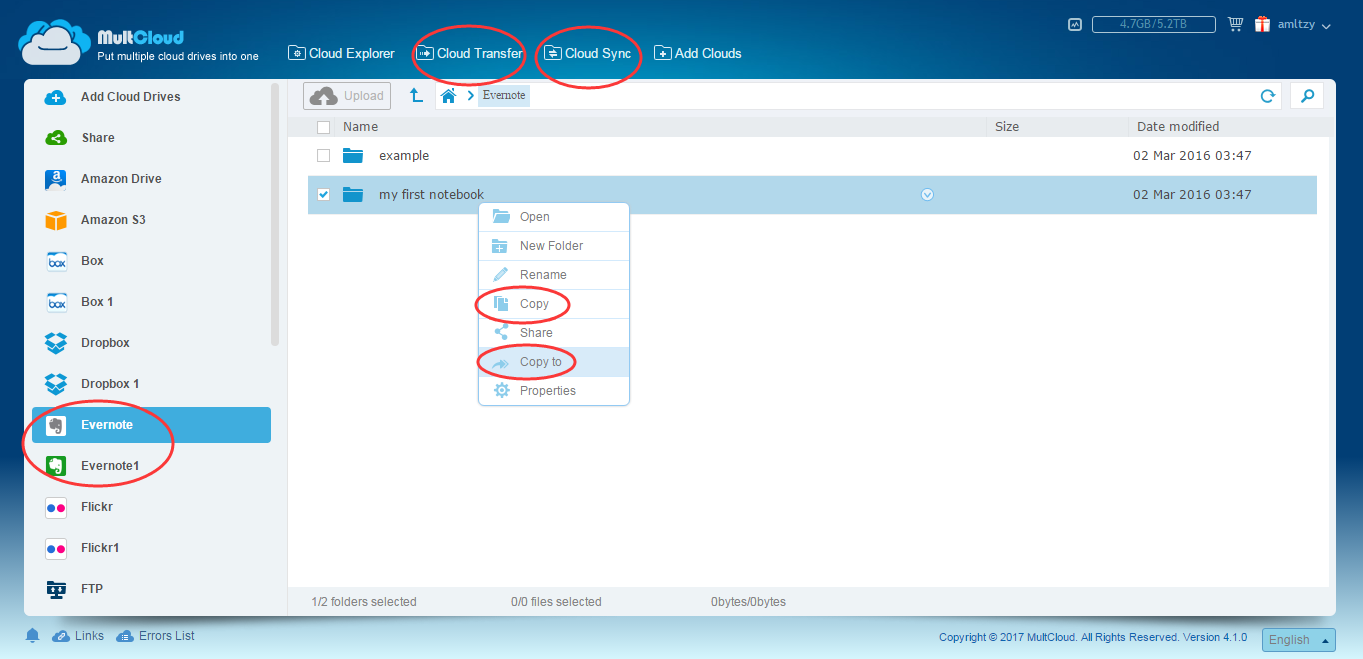Switch to Cloud Sync tab
The width and height of the screenshot is (1363, 659).
point(588,53)
